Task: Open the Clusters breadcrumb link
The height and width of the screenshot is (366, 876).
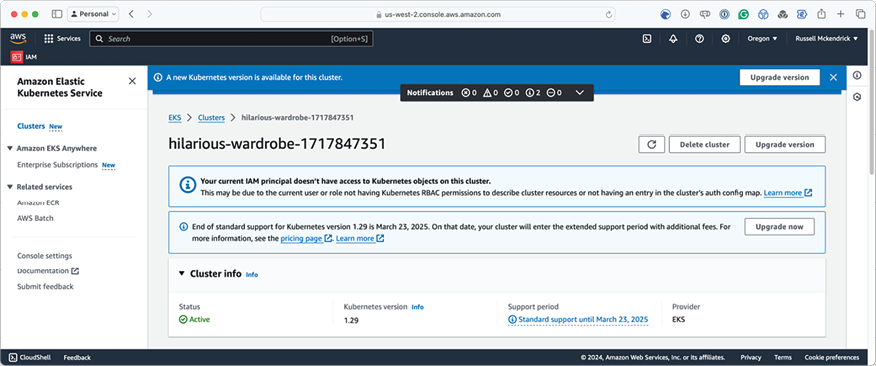Action: pos(211,117)
